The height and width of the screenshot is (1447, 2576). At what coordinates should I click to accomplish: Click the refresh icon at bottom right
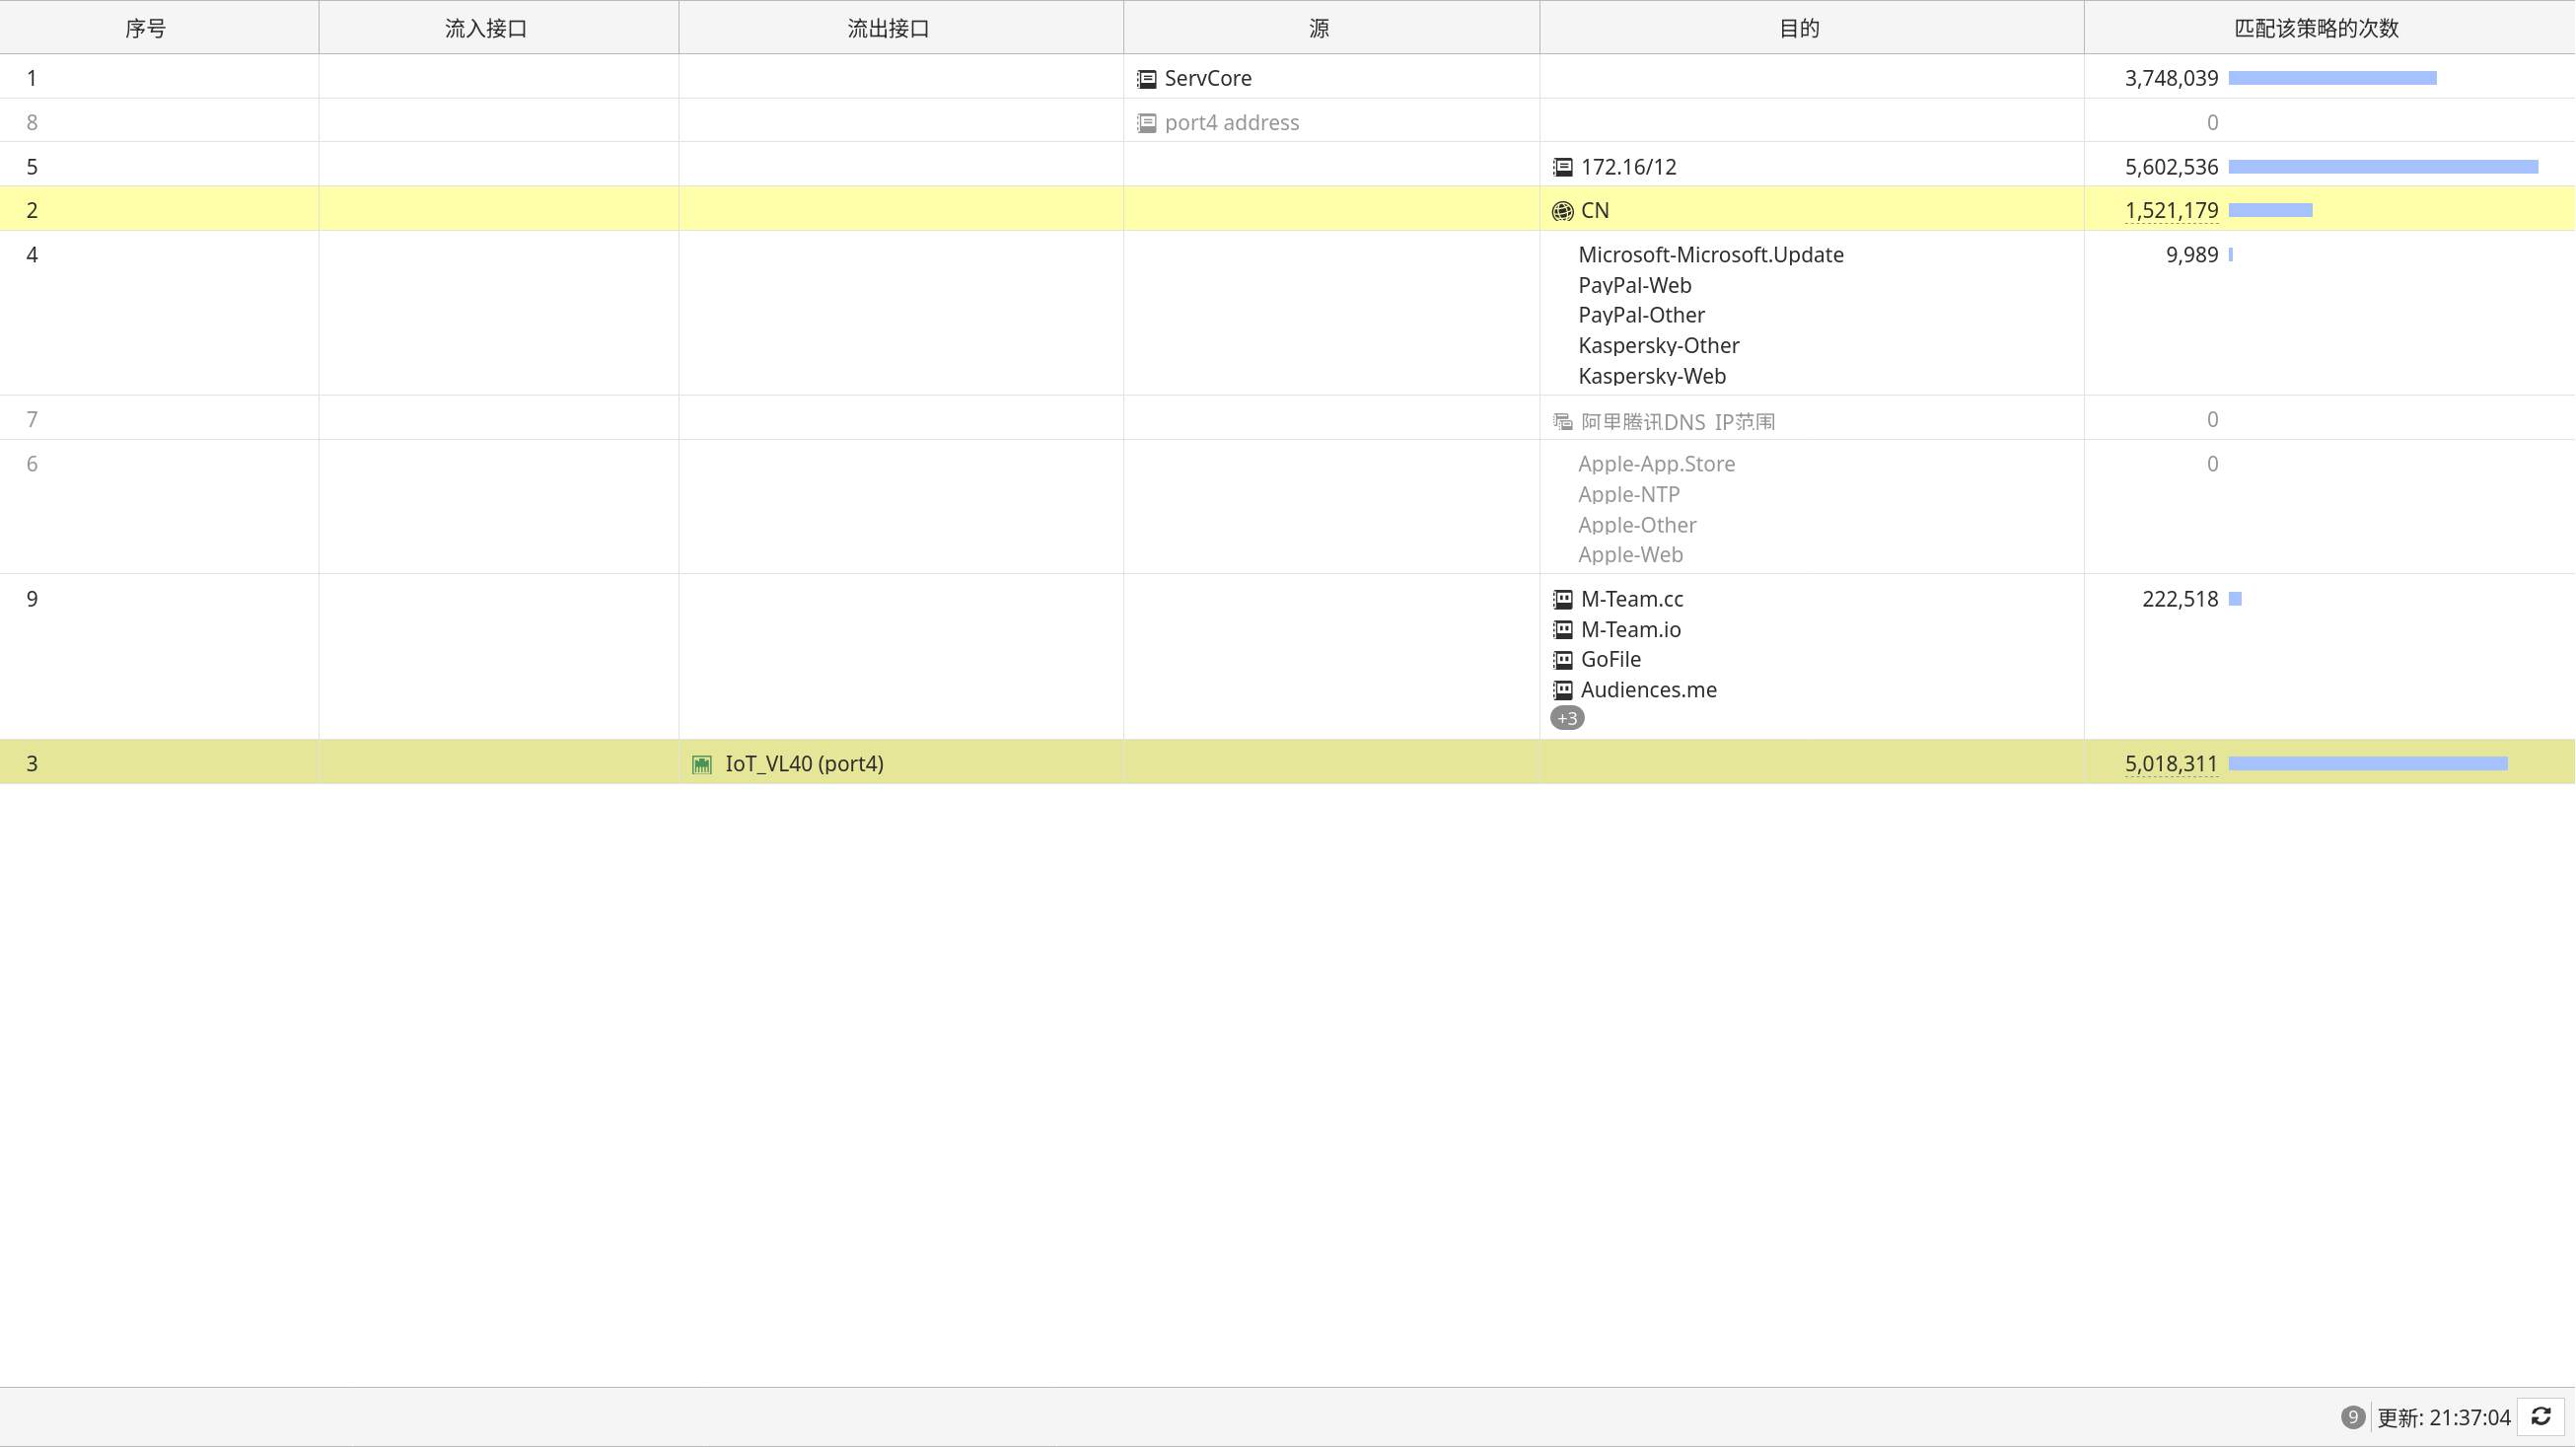pyautogui.click(x=2541, y=1417)
